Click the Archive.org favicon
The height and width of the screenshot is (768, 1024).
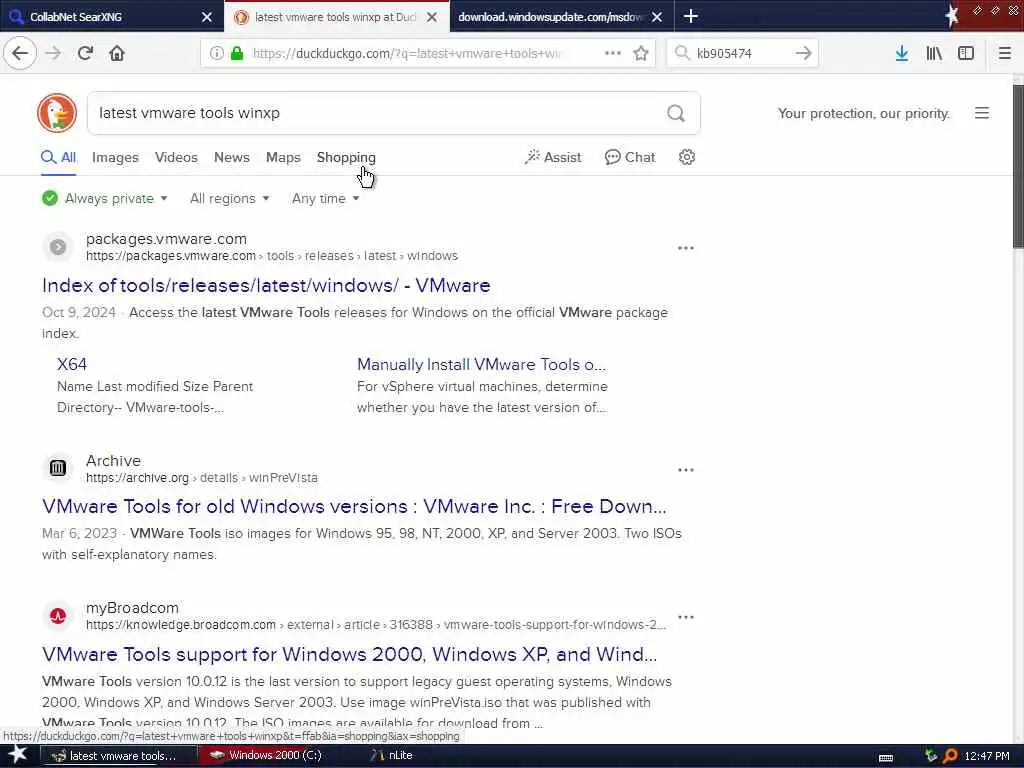click(58, 468)
